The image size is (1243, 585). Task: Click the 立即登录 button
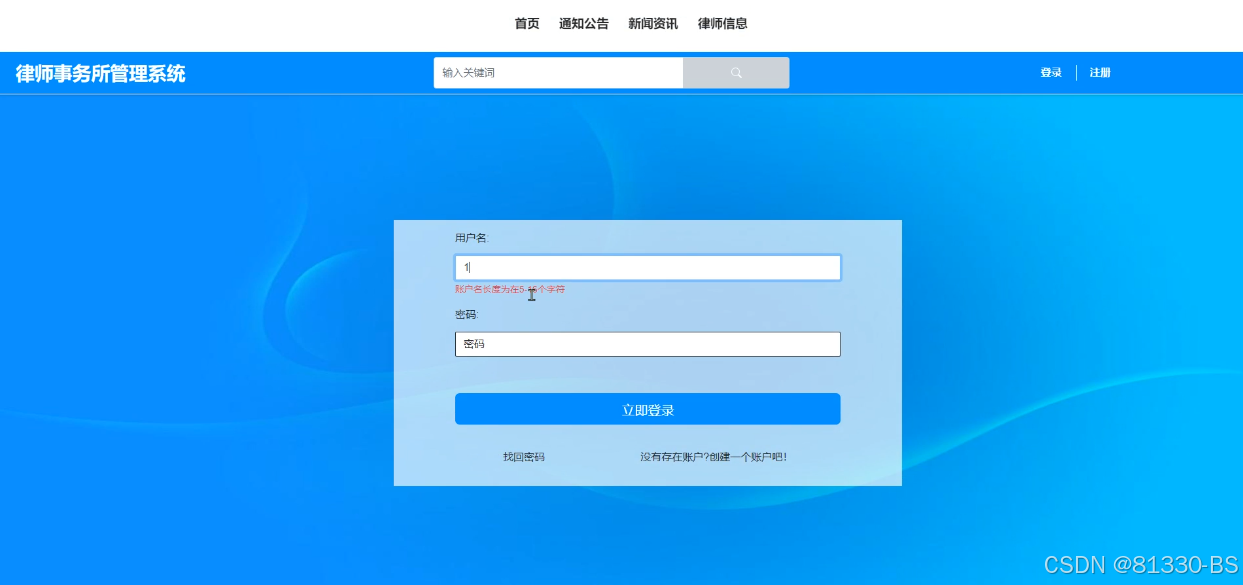648,409
